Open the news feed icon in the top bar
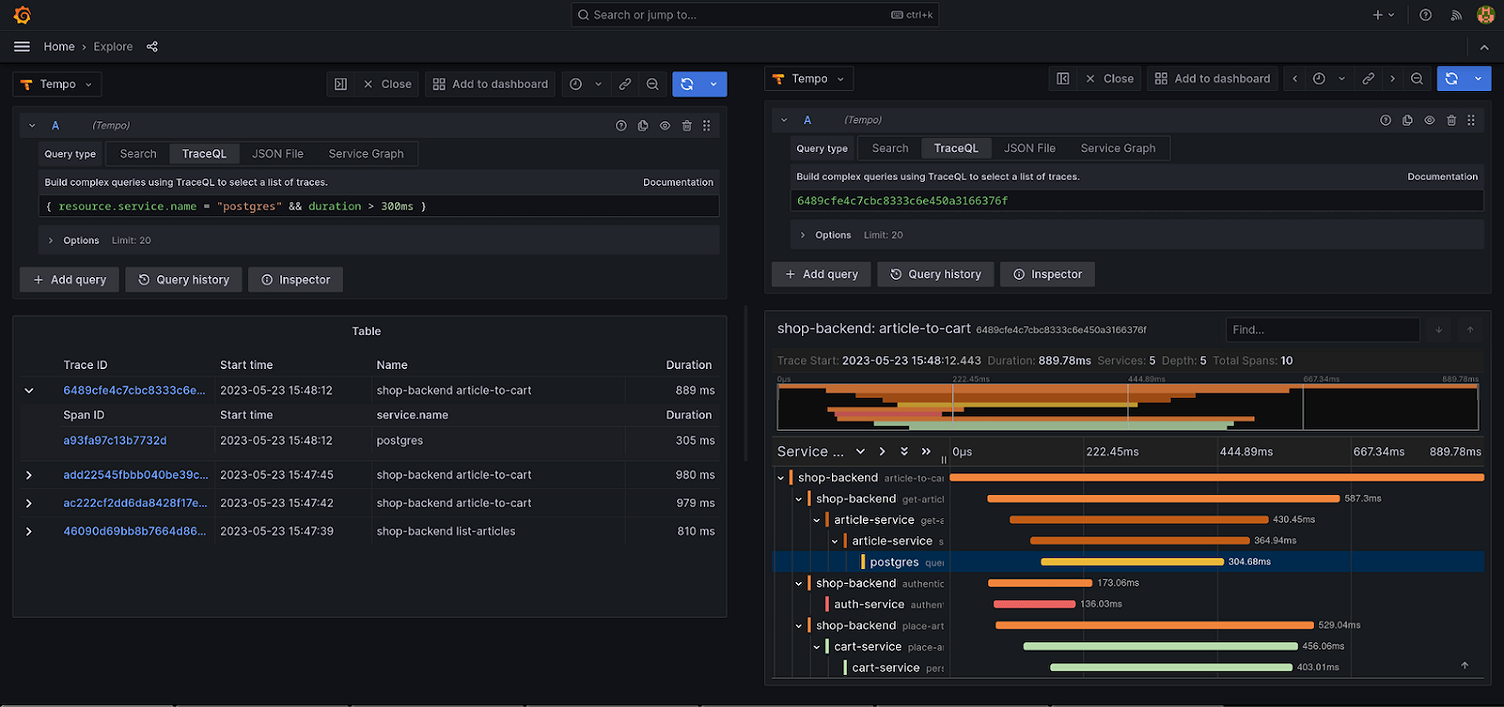This screenshot has height=707, width=1504. tap(1456, 14)
